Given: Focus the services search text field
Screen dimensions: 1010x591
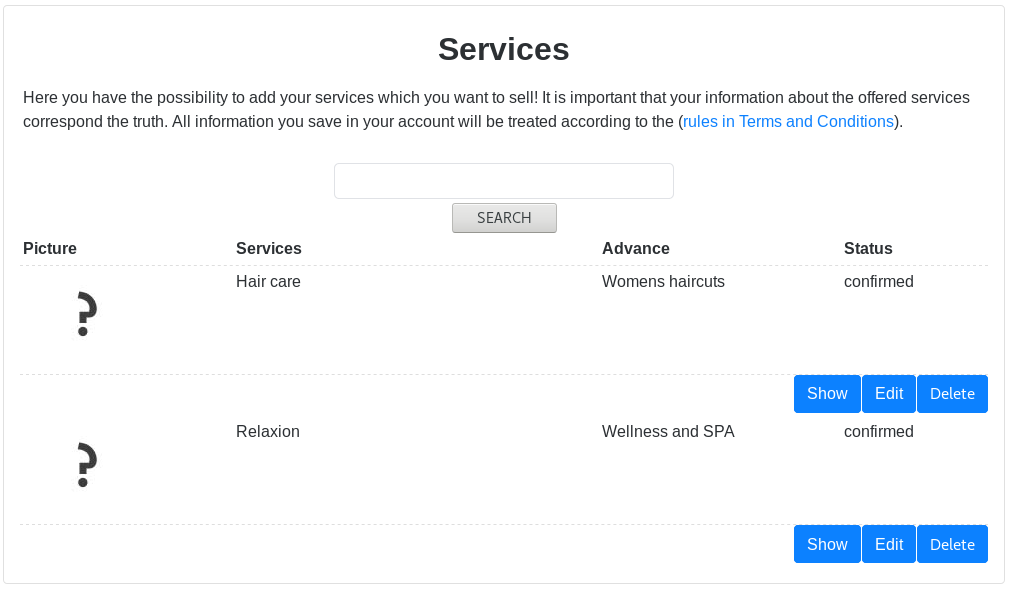Looking at the screenshot, I should [x=503, y=181].
